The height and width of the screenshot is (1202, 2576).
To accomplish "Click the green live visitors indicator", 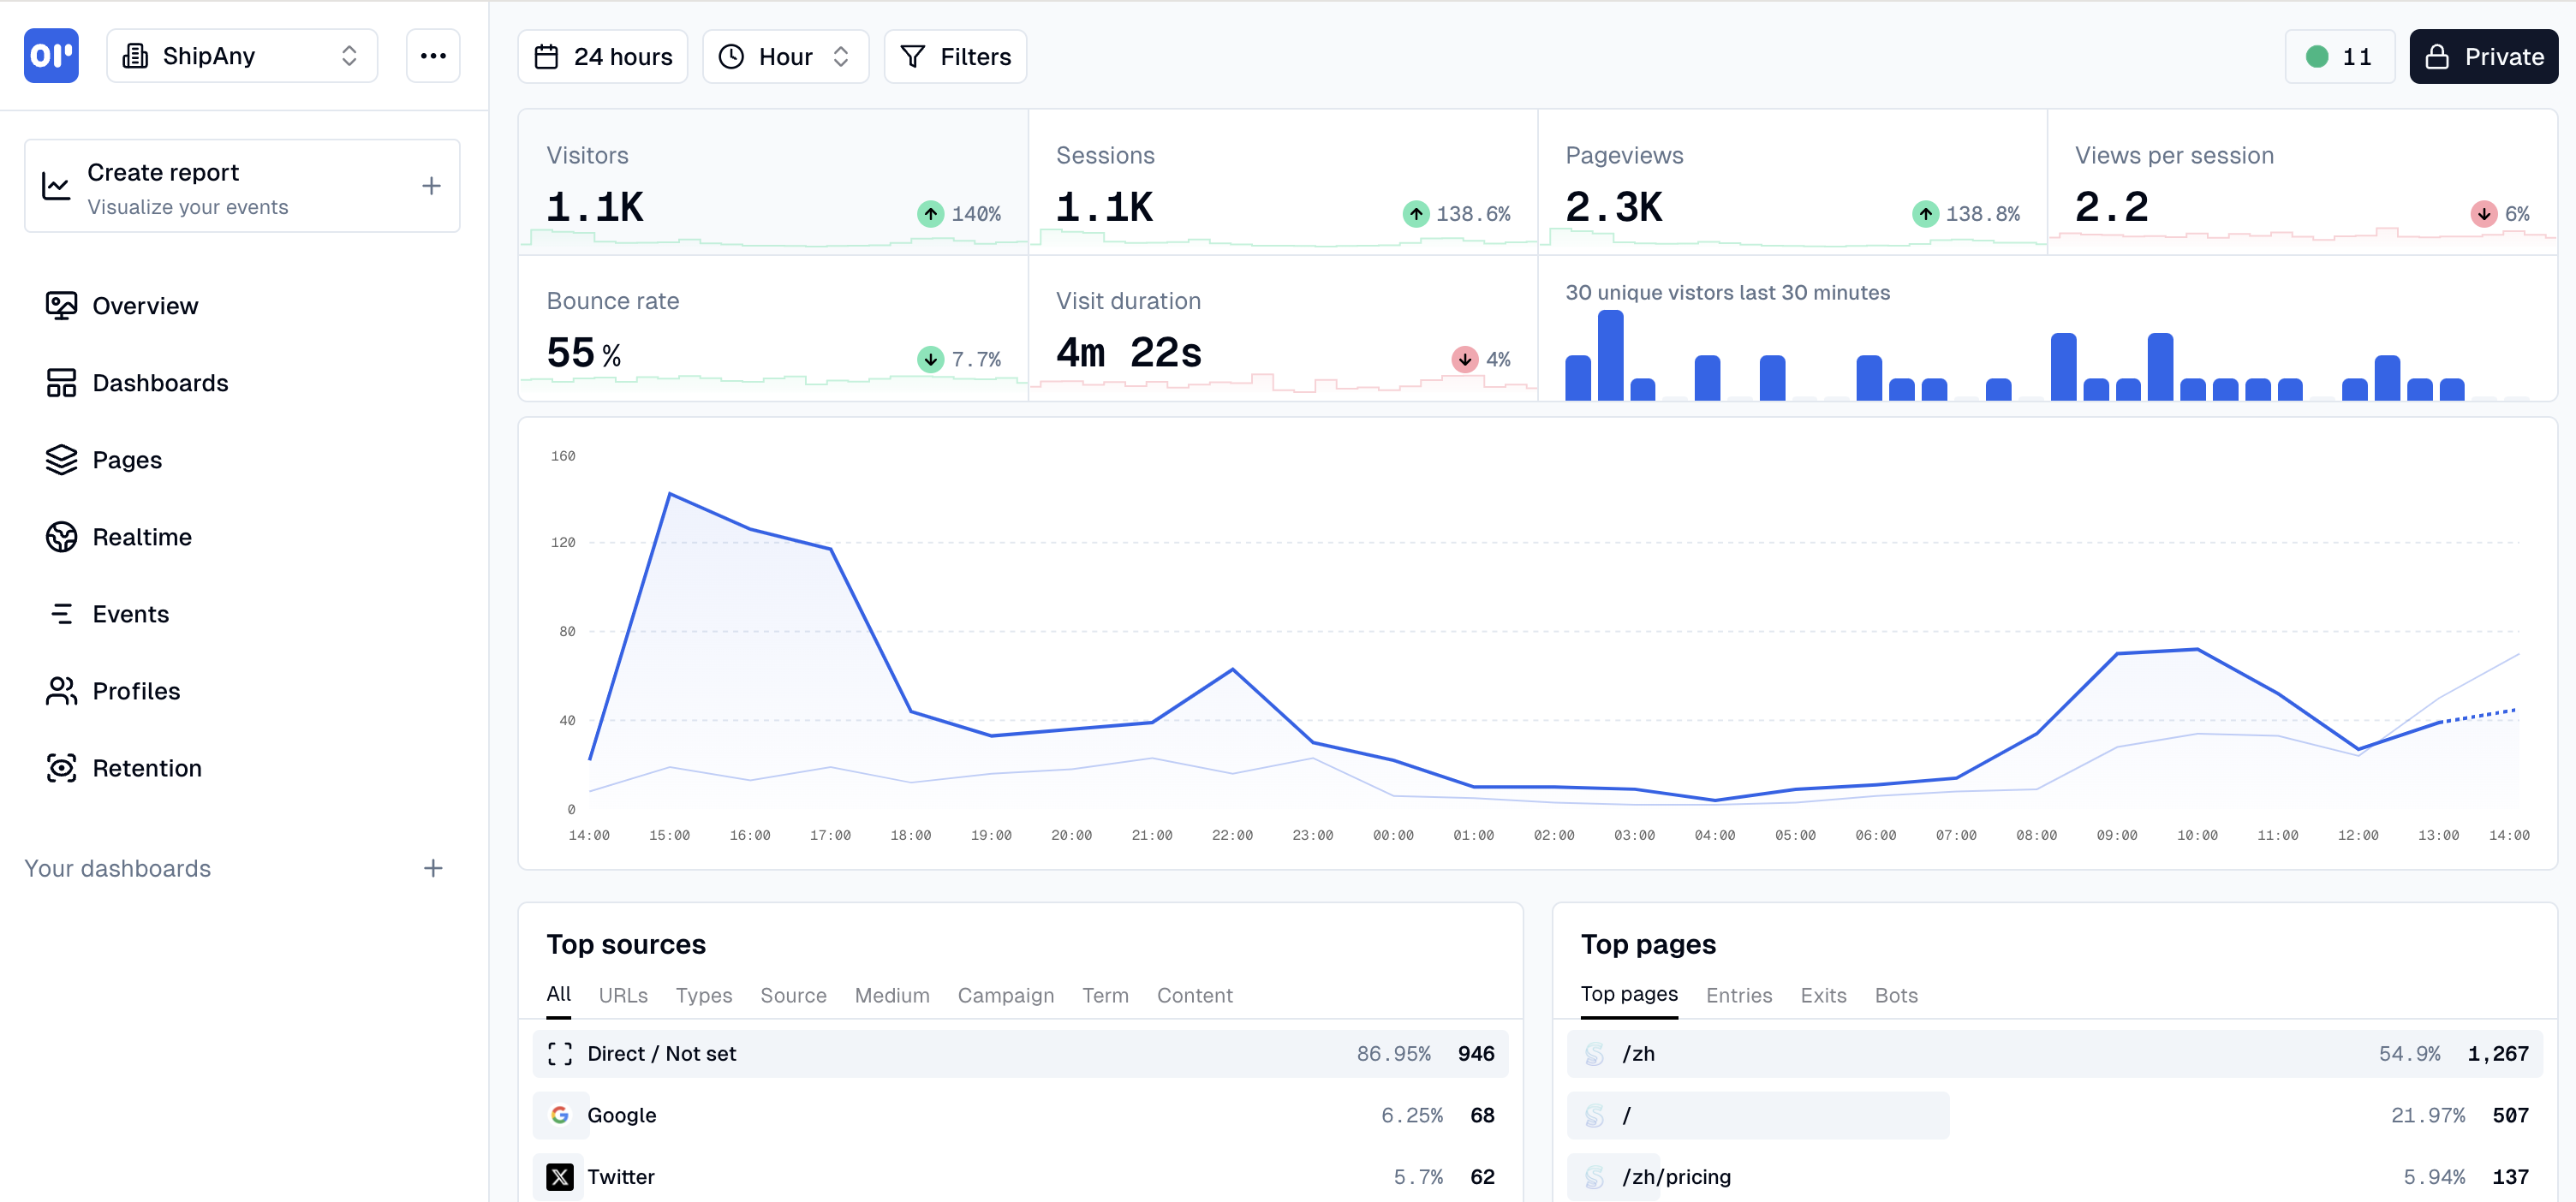I will tap(2339, 56).
